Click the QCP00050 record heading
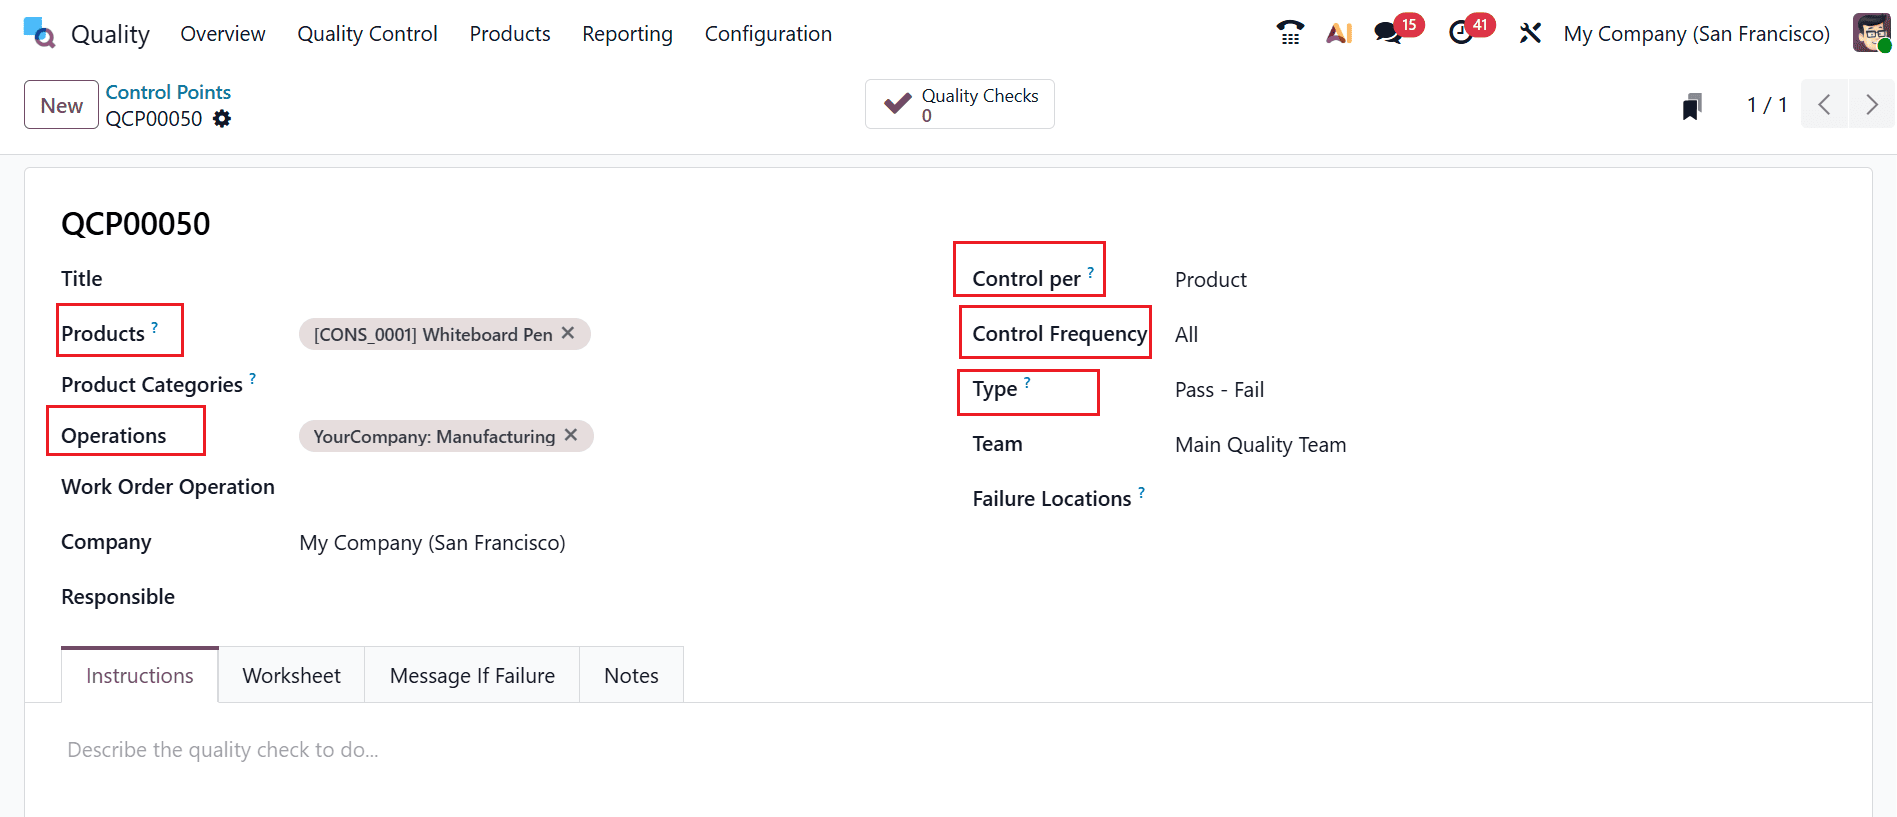This screenshot has height=817, width=1897. [136, 223]
